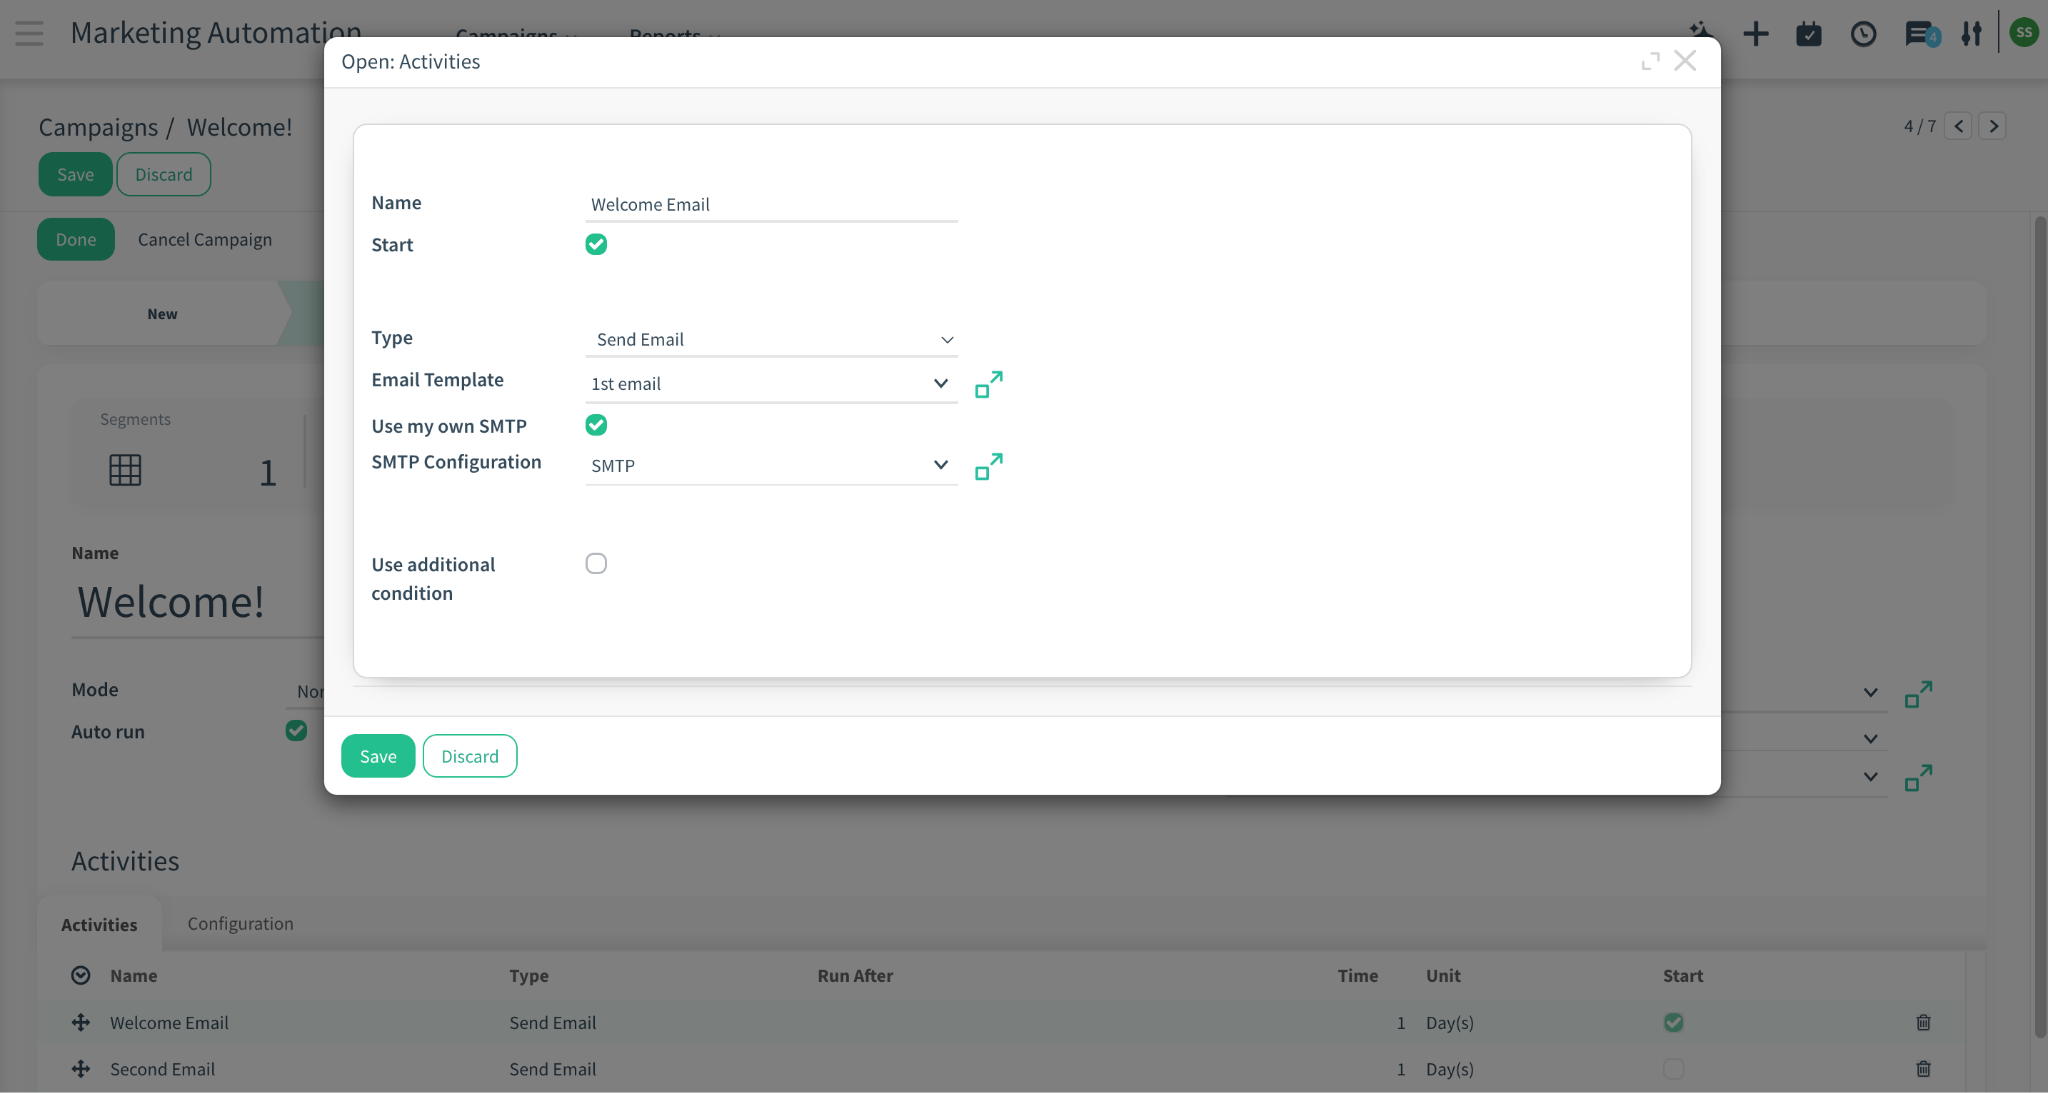Click Save in the Activities dialog
Image resolution: width=2048 pixels, height=1093 pixels.
click(378, 756)
